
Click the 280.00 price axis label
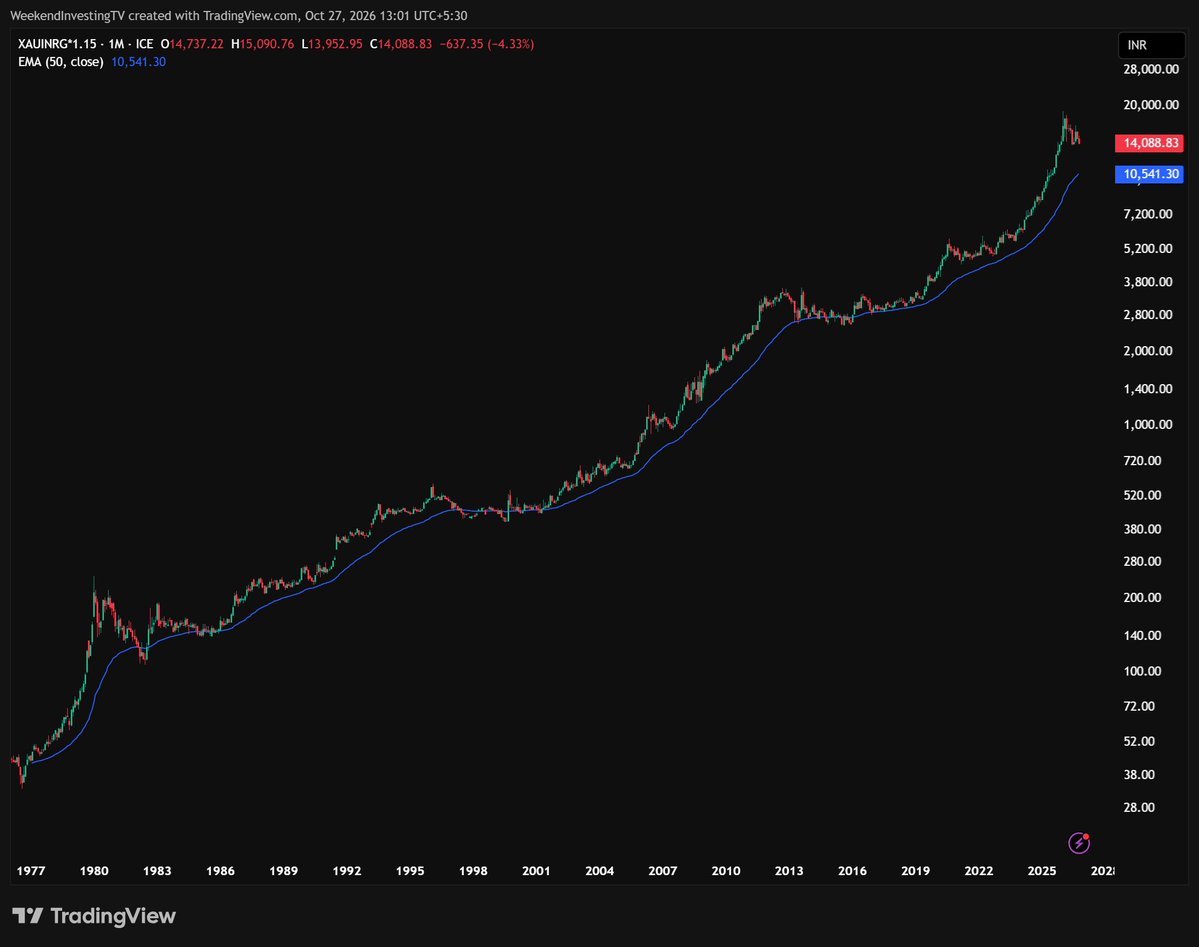tap(1142, 561)
